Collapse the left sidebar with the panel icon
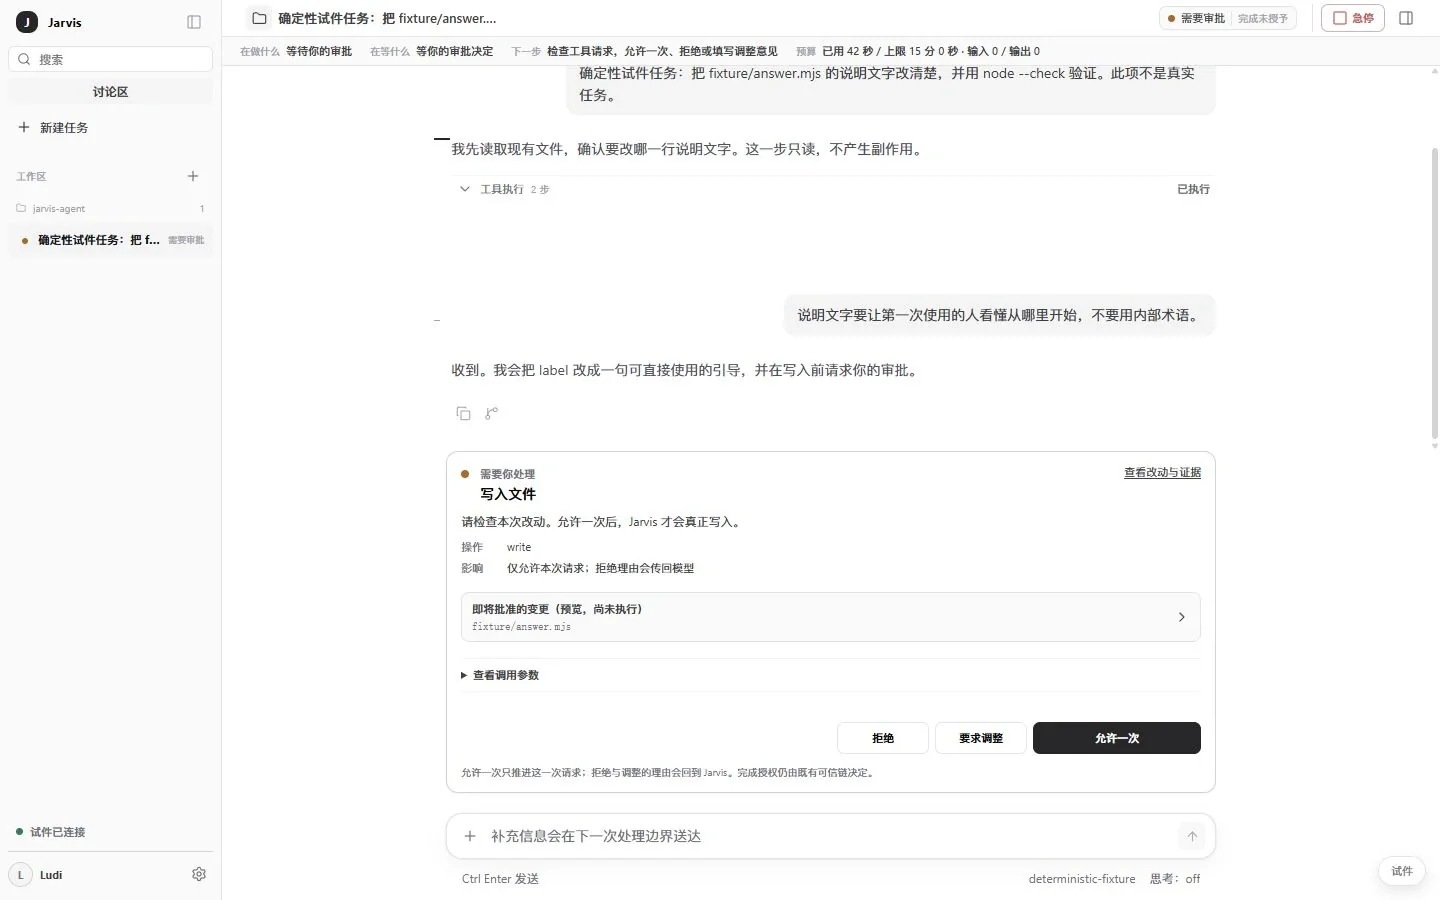1440x900 pixels. [x=194, y=22]
